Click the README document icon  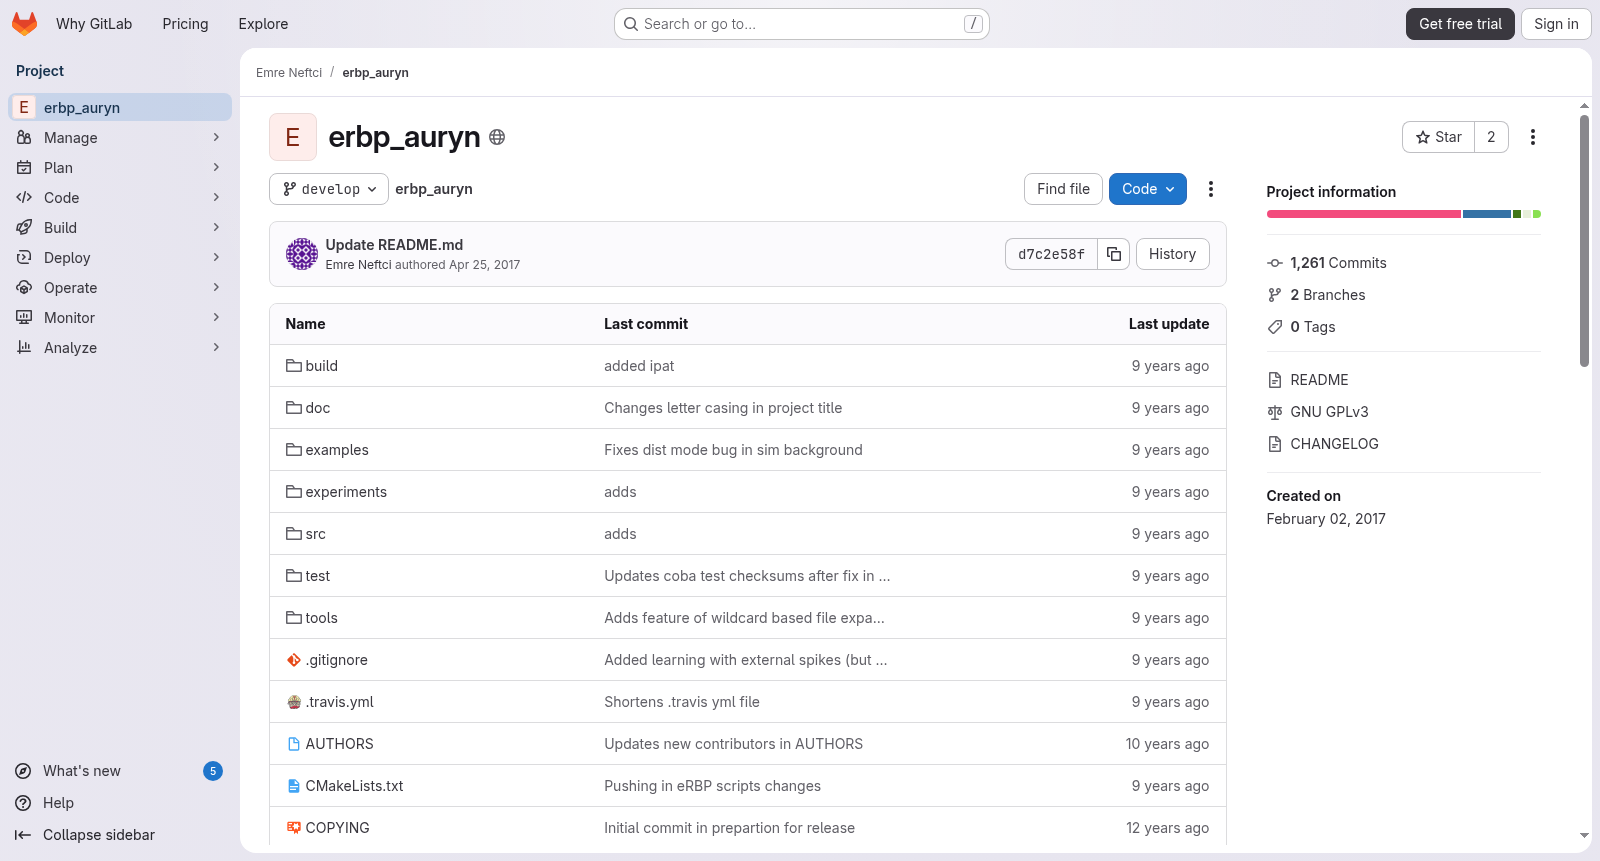point(1275,380)
